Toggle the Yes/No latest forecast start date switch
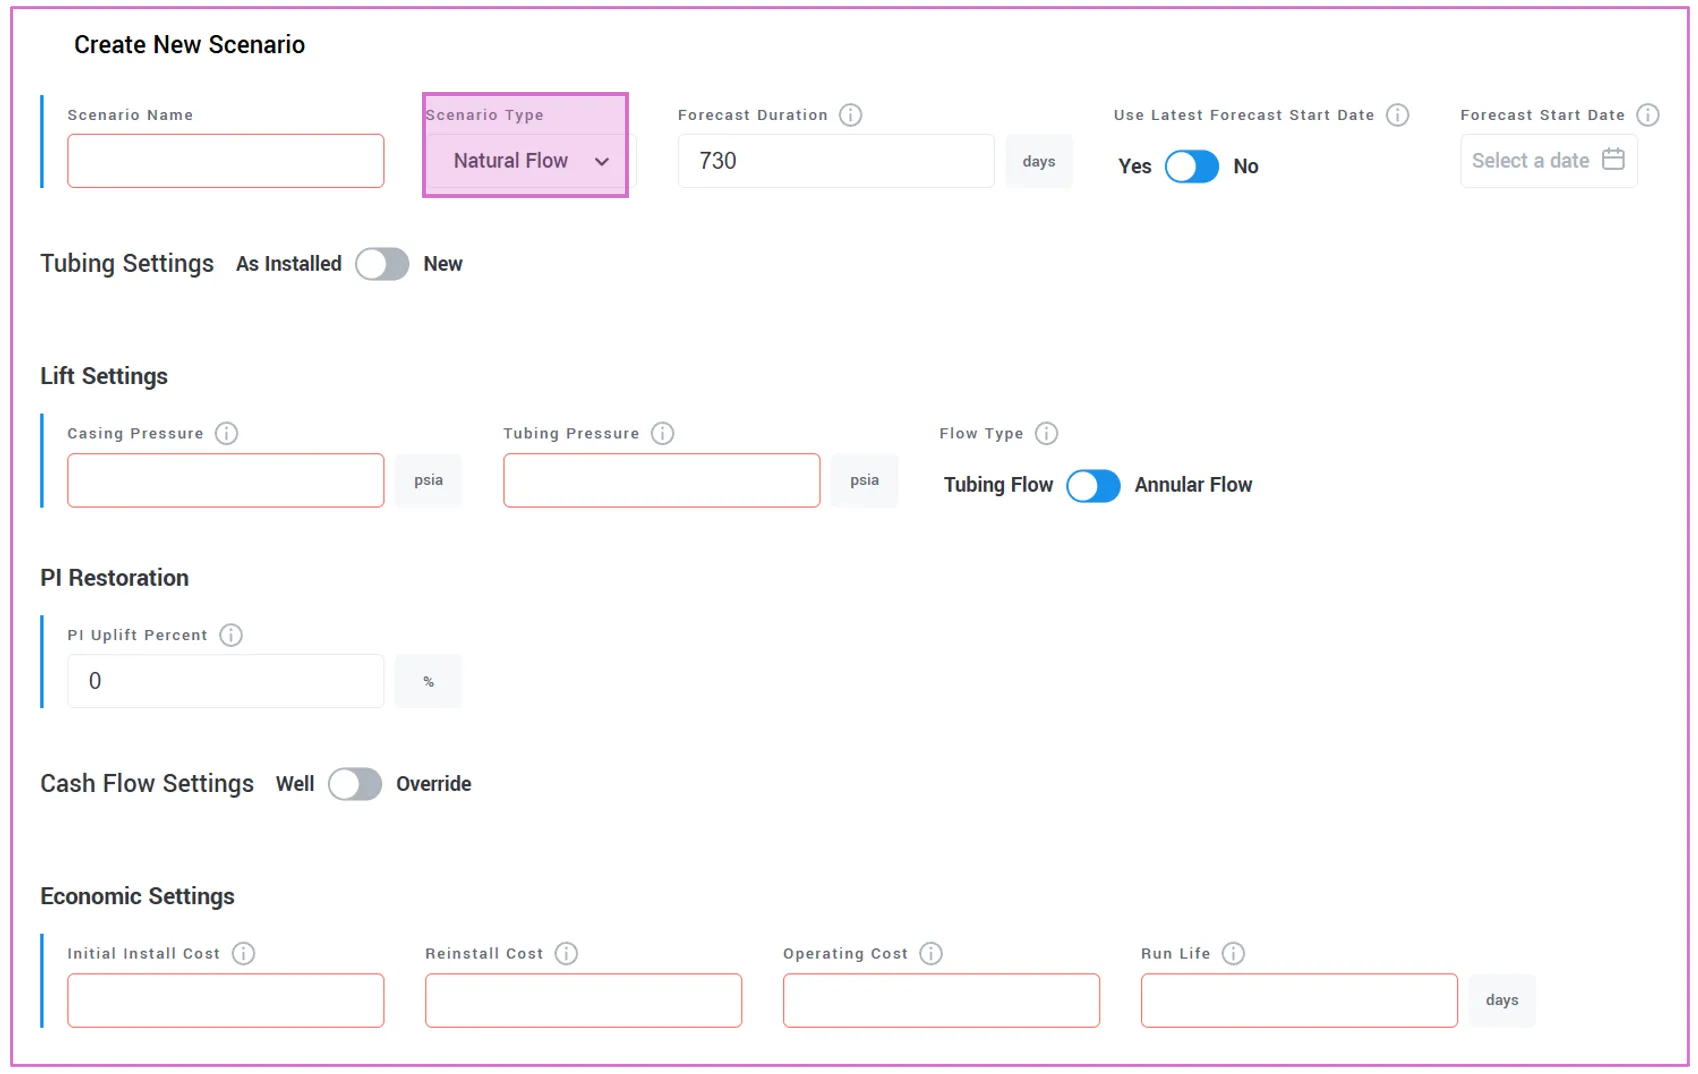 tap(1191, 166)
